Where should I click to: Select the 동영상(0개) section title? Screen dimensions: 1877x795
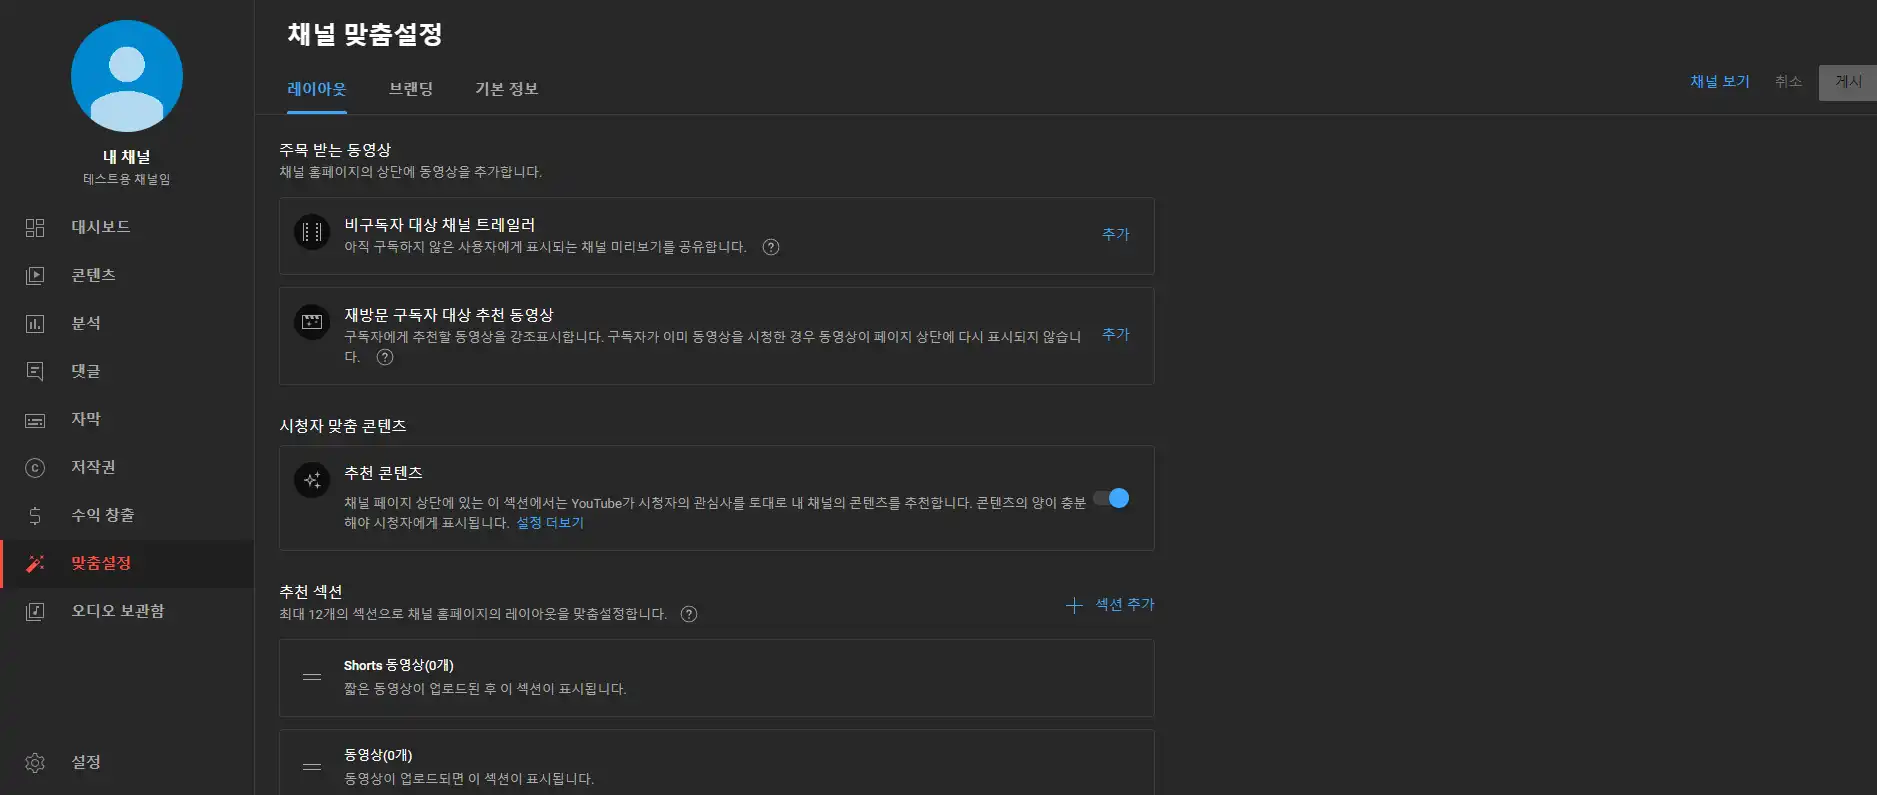coord(378,755)
